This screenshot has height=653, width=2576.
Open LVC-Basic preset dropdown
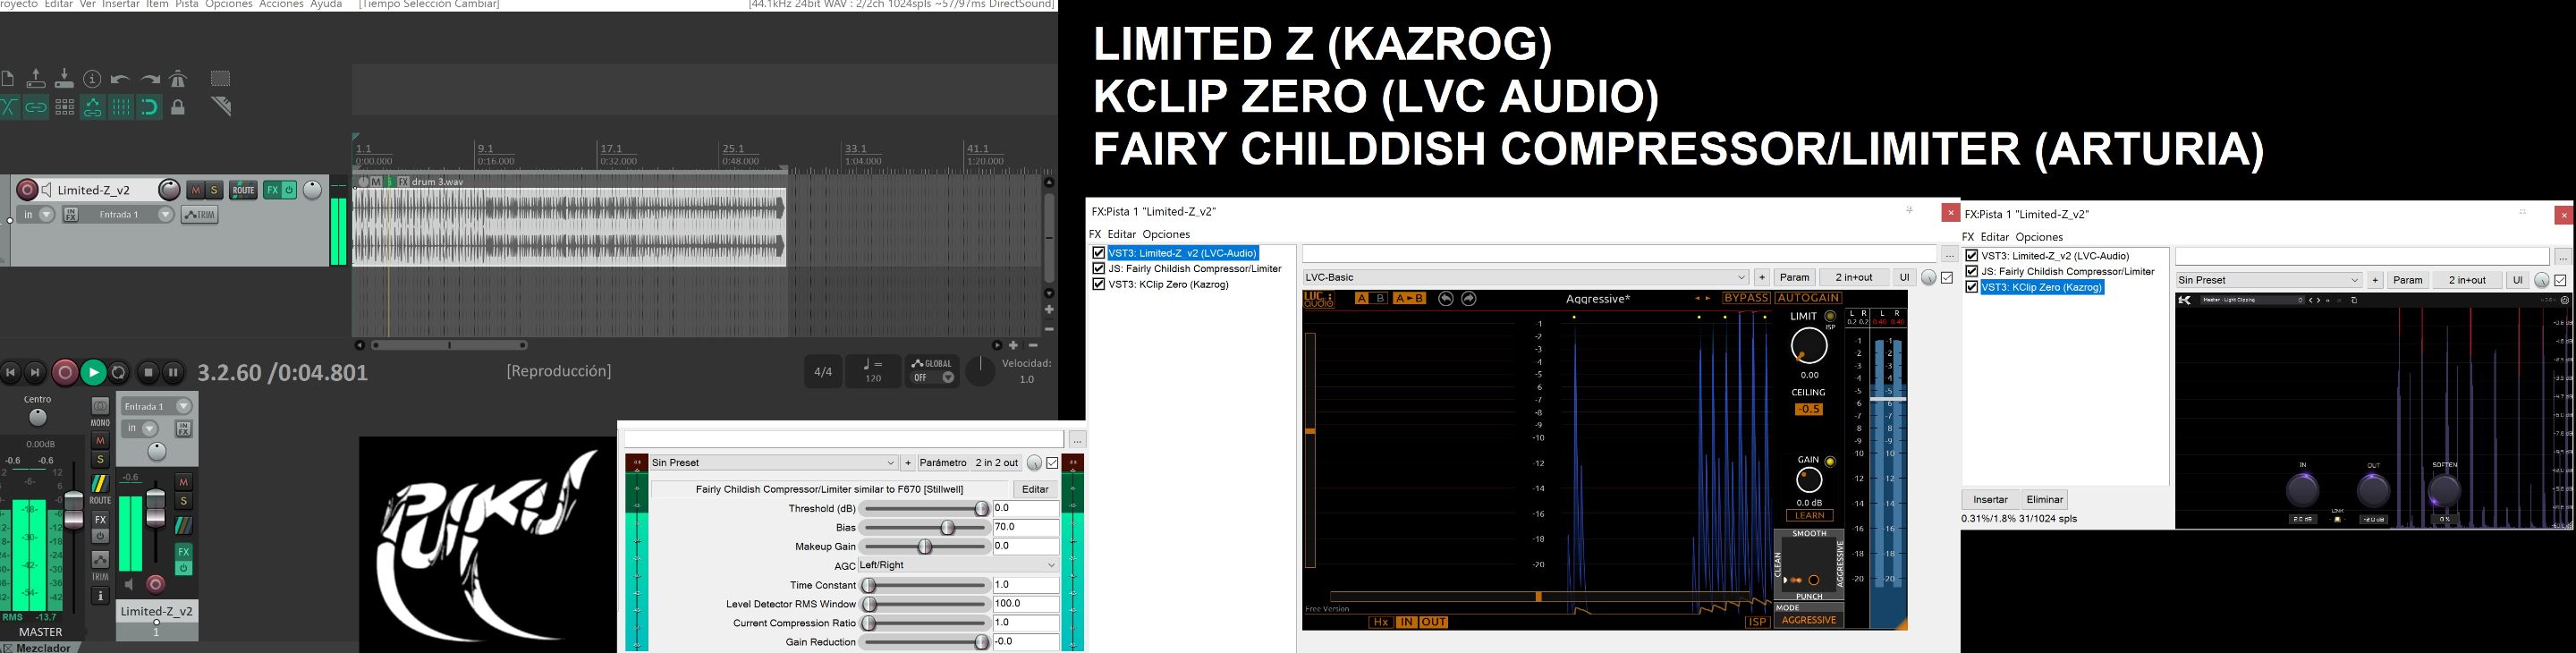(x=1526, y=277)
